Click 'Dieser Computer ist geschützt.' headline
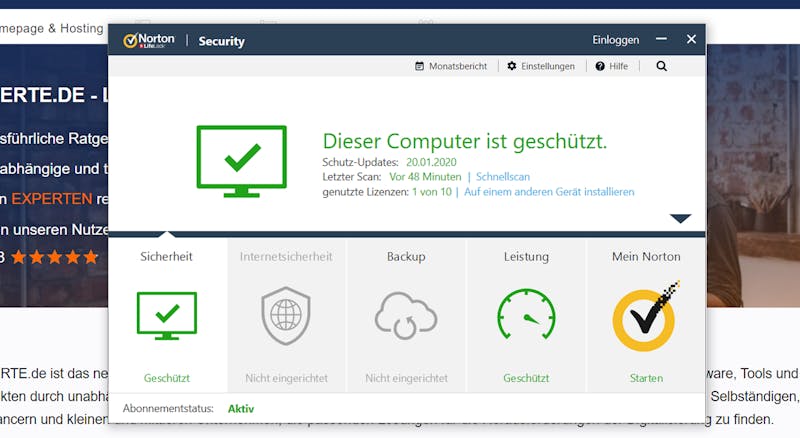800x438 pixels. click(x=465, y=141)
